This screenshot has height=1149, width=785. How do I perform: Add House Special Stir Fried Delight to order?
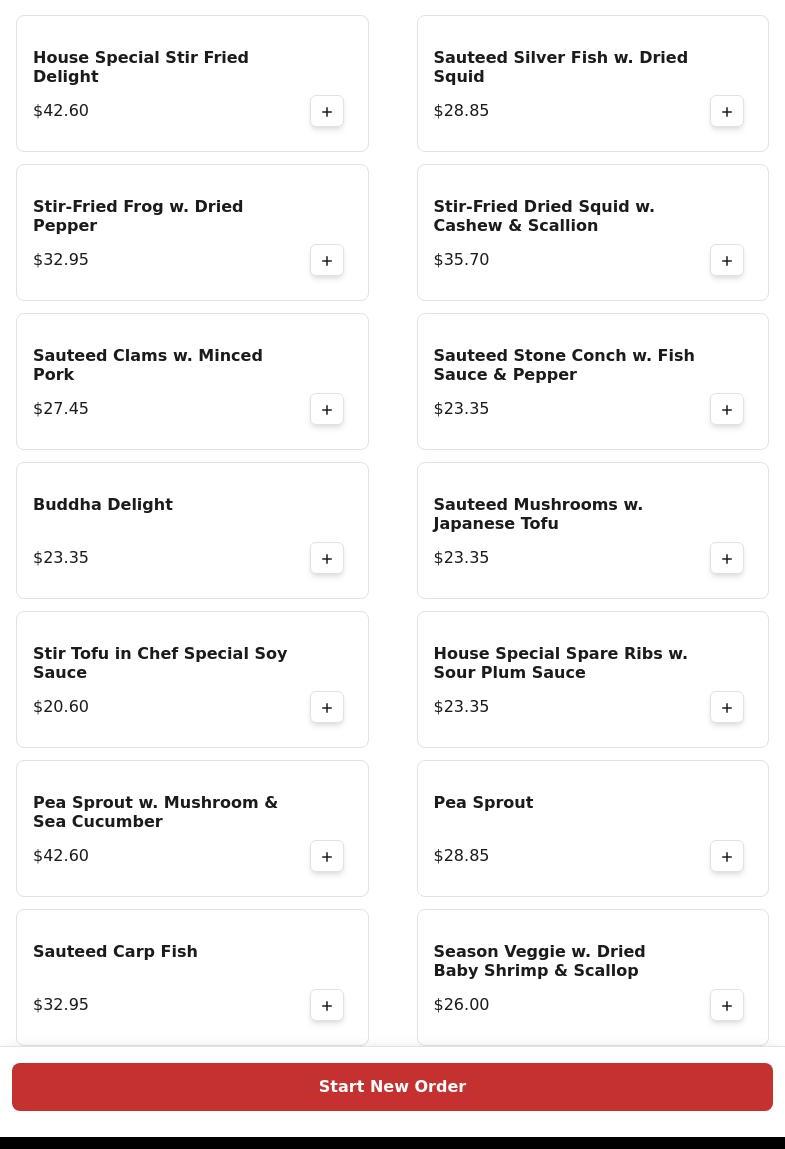coord(327,111)
